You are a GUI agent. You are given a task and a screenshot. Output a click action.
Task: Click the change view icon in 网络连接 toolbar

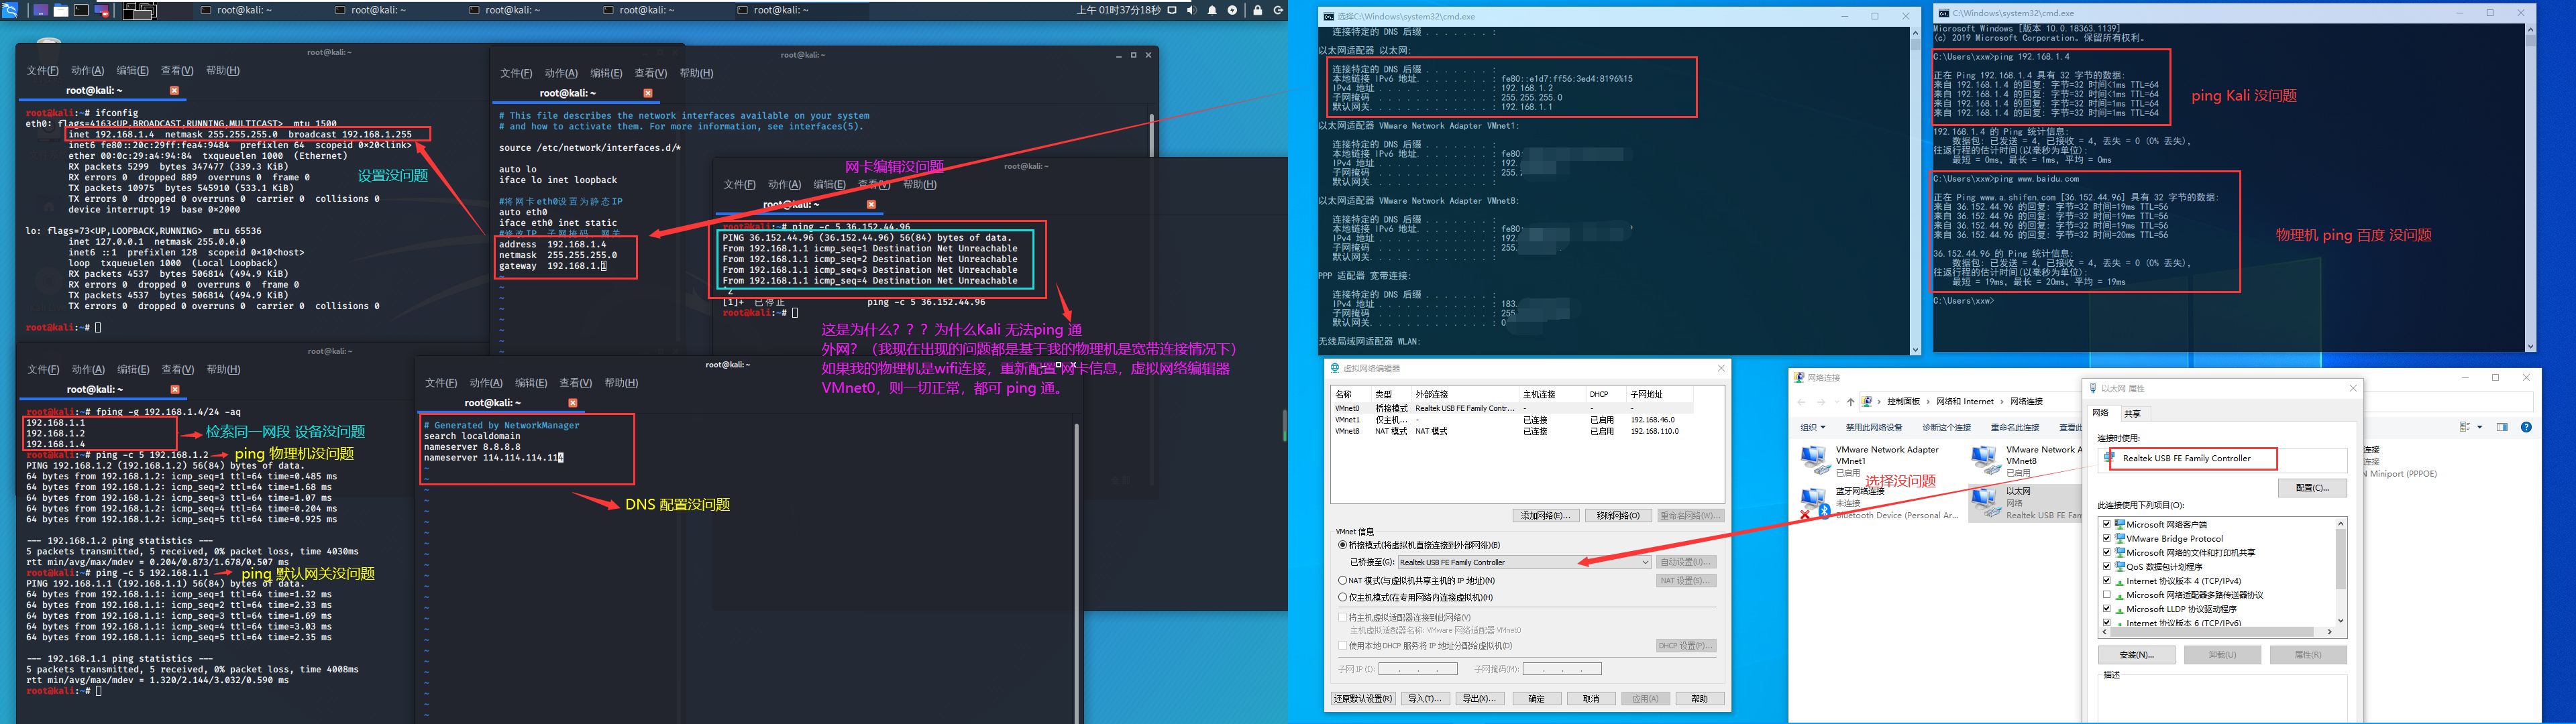click(2465, 427)
